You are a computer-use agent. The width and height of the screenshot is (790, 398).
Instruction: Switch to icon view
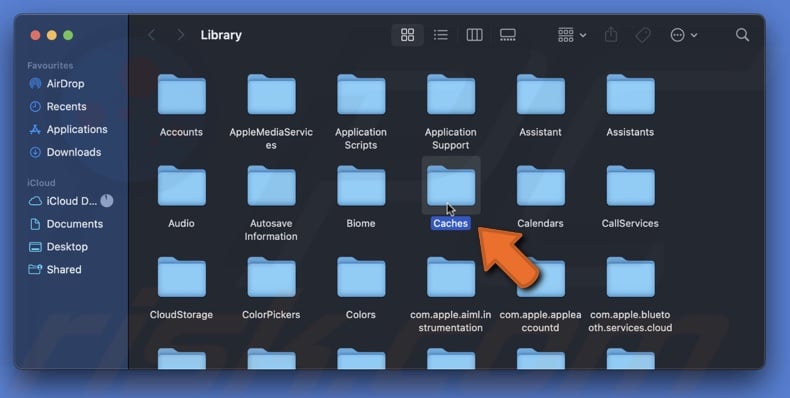(407, 35)
